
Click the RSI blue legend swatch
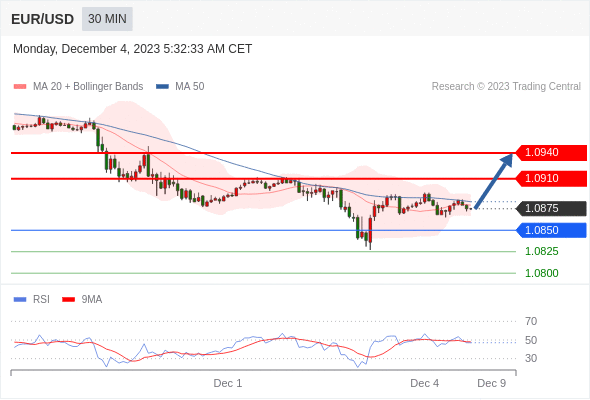coord(20,300)
